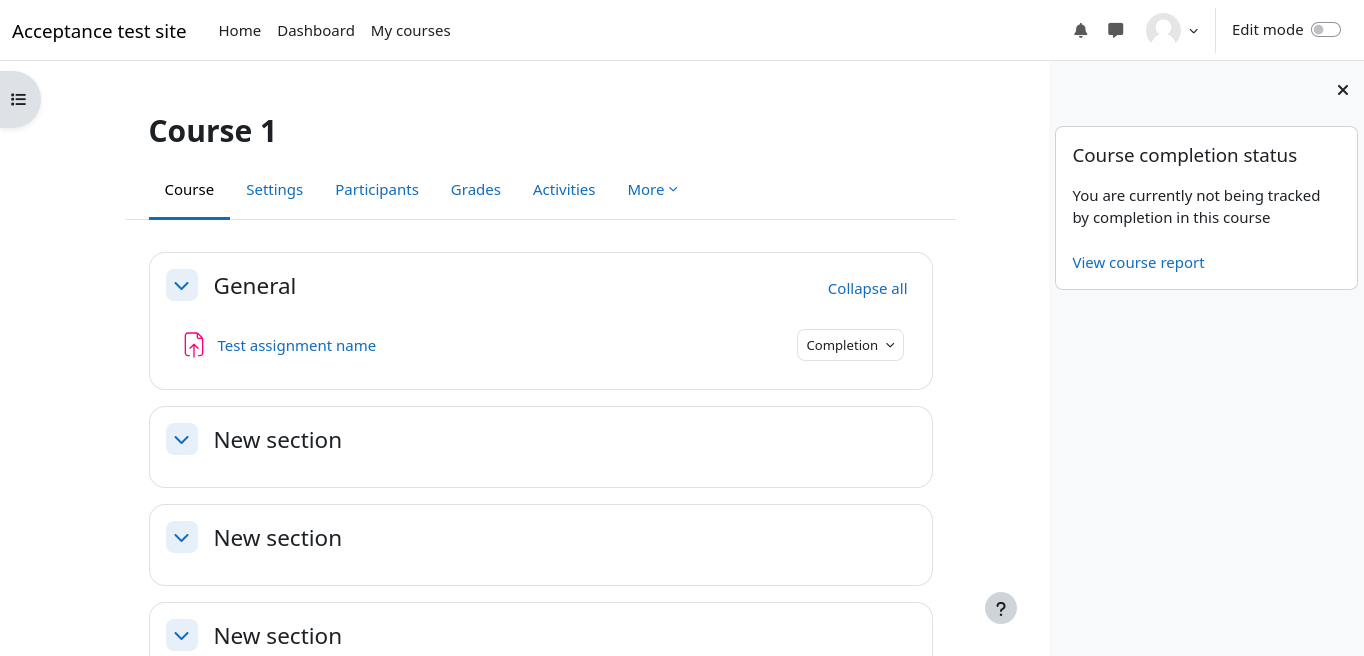Toggle Edit mode switch on
This screenshot has width=1364, height=656.
(1325, 30)
